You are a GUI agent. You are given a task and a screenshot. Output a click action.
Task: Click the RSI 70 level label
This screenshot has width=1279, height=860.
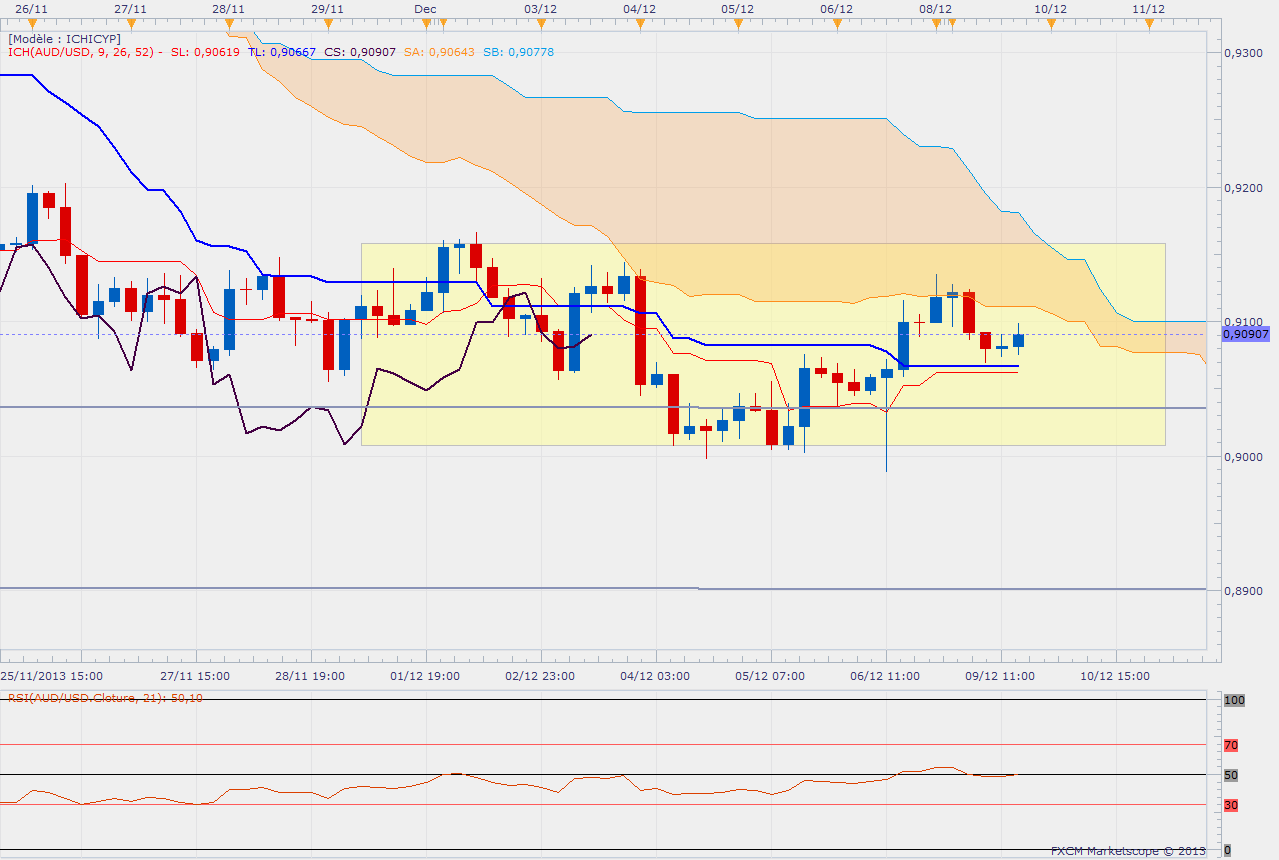pos(1231,745)
